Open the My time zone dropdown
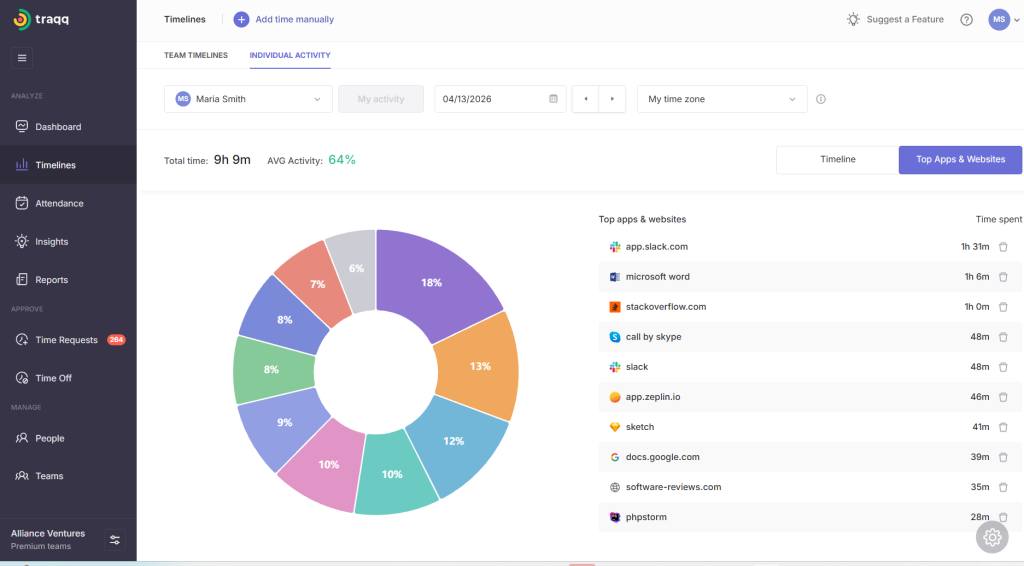1024x566 pixels. 721,99
